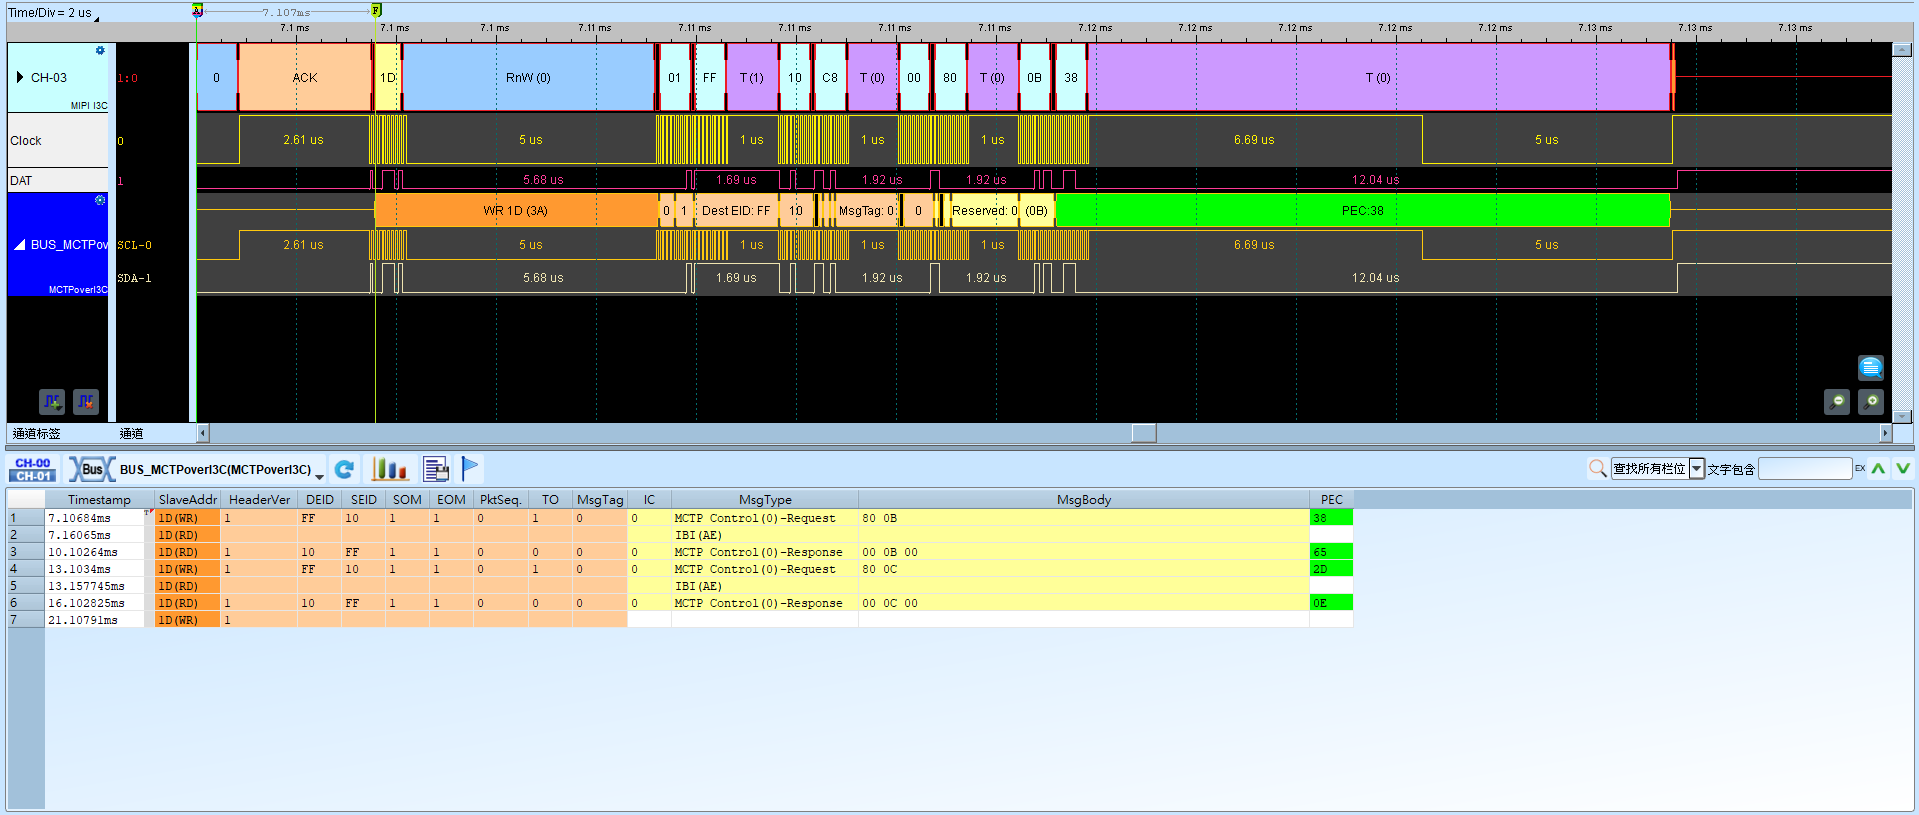Click the F cursor marker on timeline
This screenshot has height=815, width=1919.
tap(376, 10)
